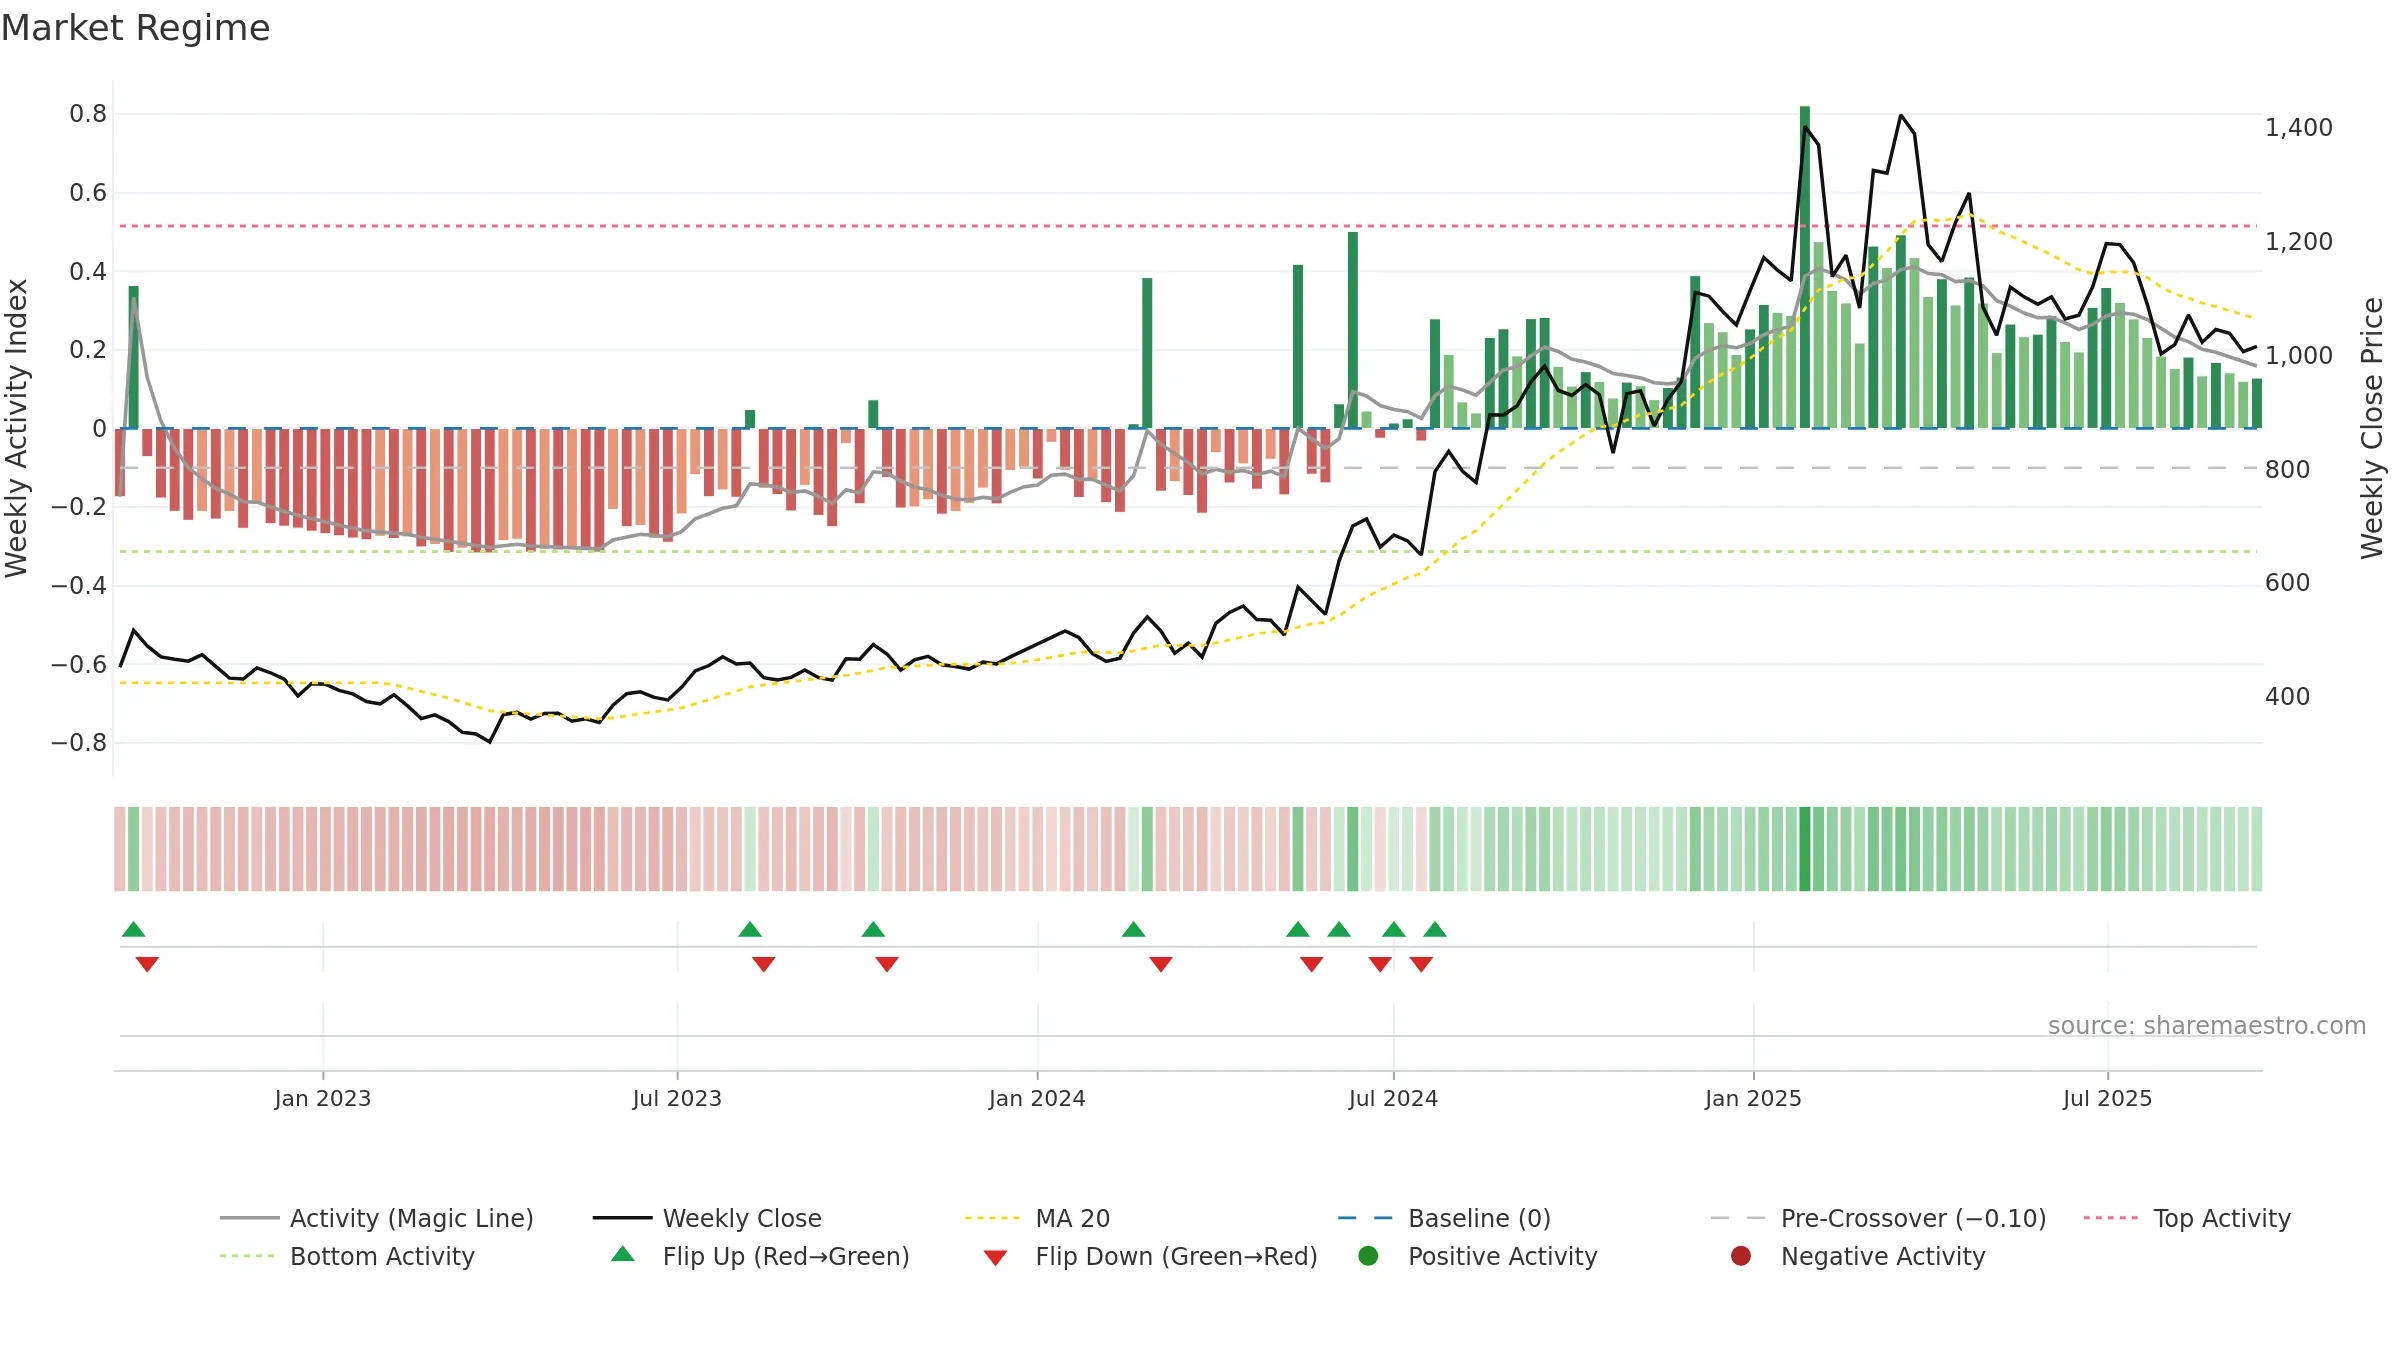Toggle the Activity (Magic Line) legend entry

pyautogui.click(x=377, y=1218)
